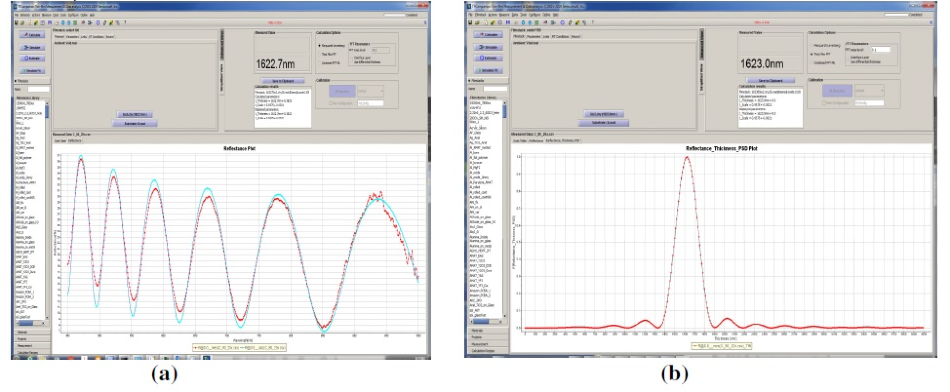
Task: Click the Substrate button in window (a) filmstack
Action: point(135,123)
